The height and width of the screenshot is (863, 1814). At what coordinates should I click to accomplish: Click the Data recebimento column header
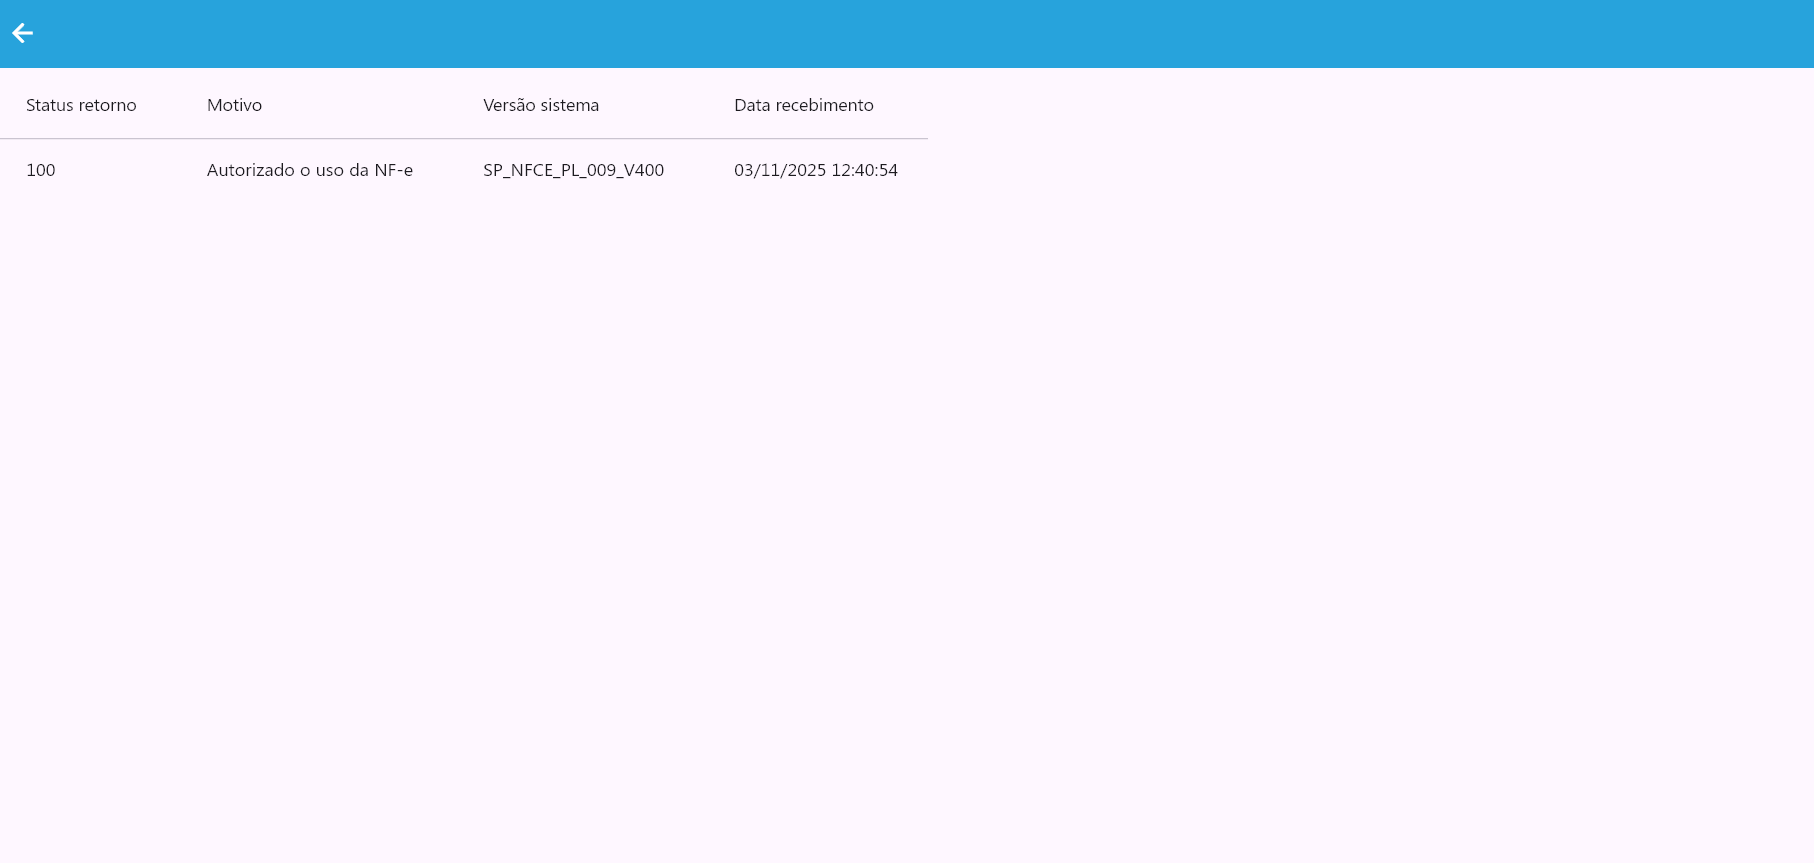(x=803, y=105)
